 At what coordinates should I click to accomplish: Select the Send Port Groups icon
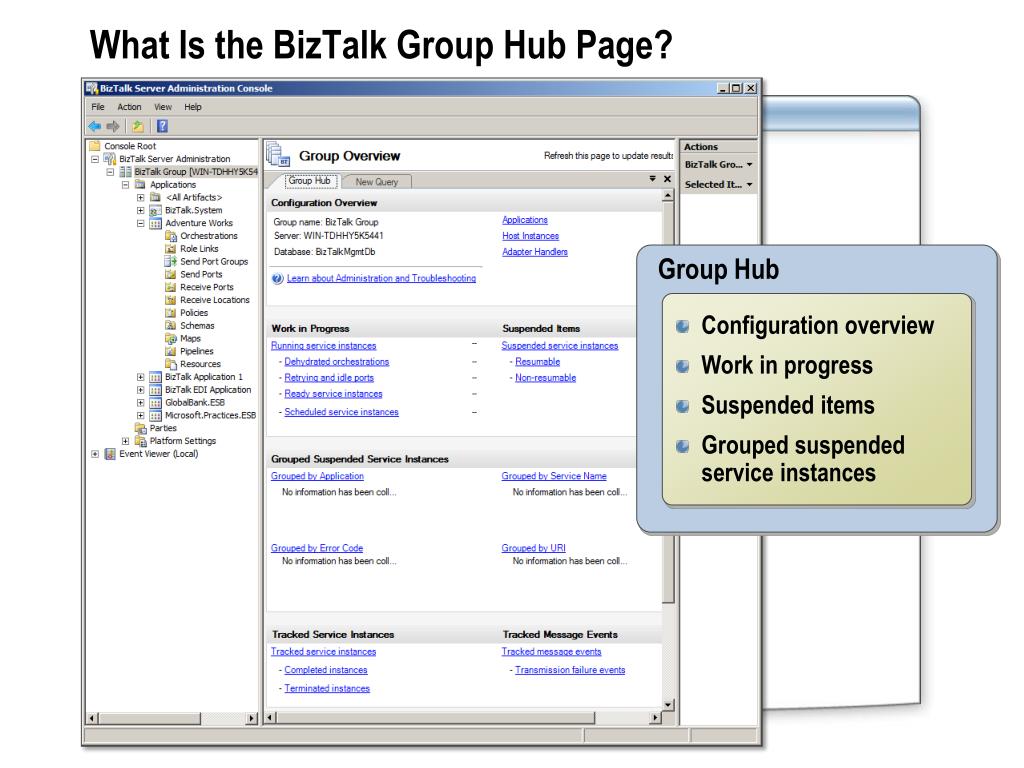pyautogui.click(x=170, y=261)
